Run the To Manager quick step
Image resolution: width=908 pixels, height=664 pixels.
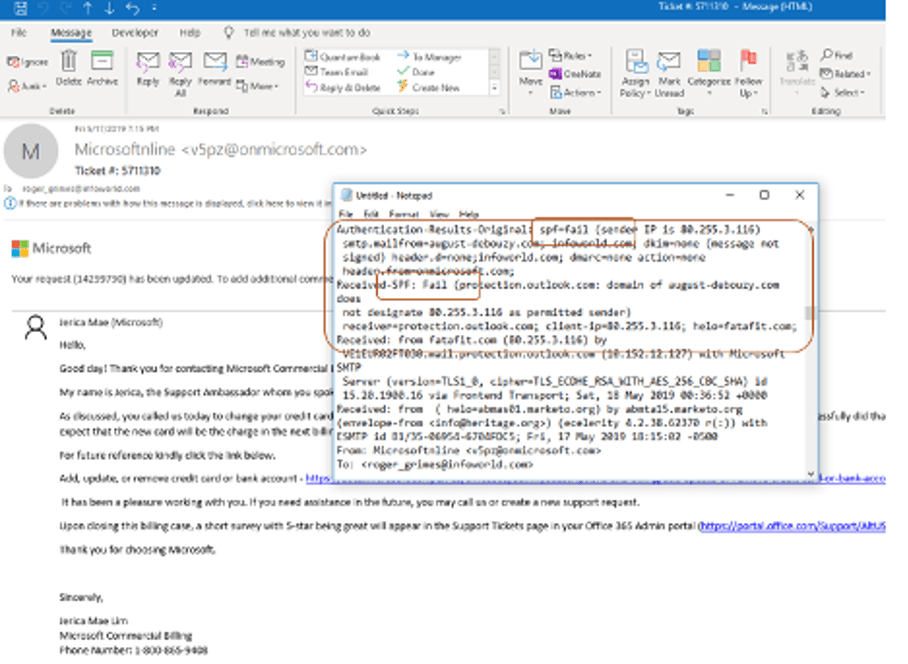430,57
